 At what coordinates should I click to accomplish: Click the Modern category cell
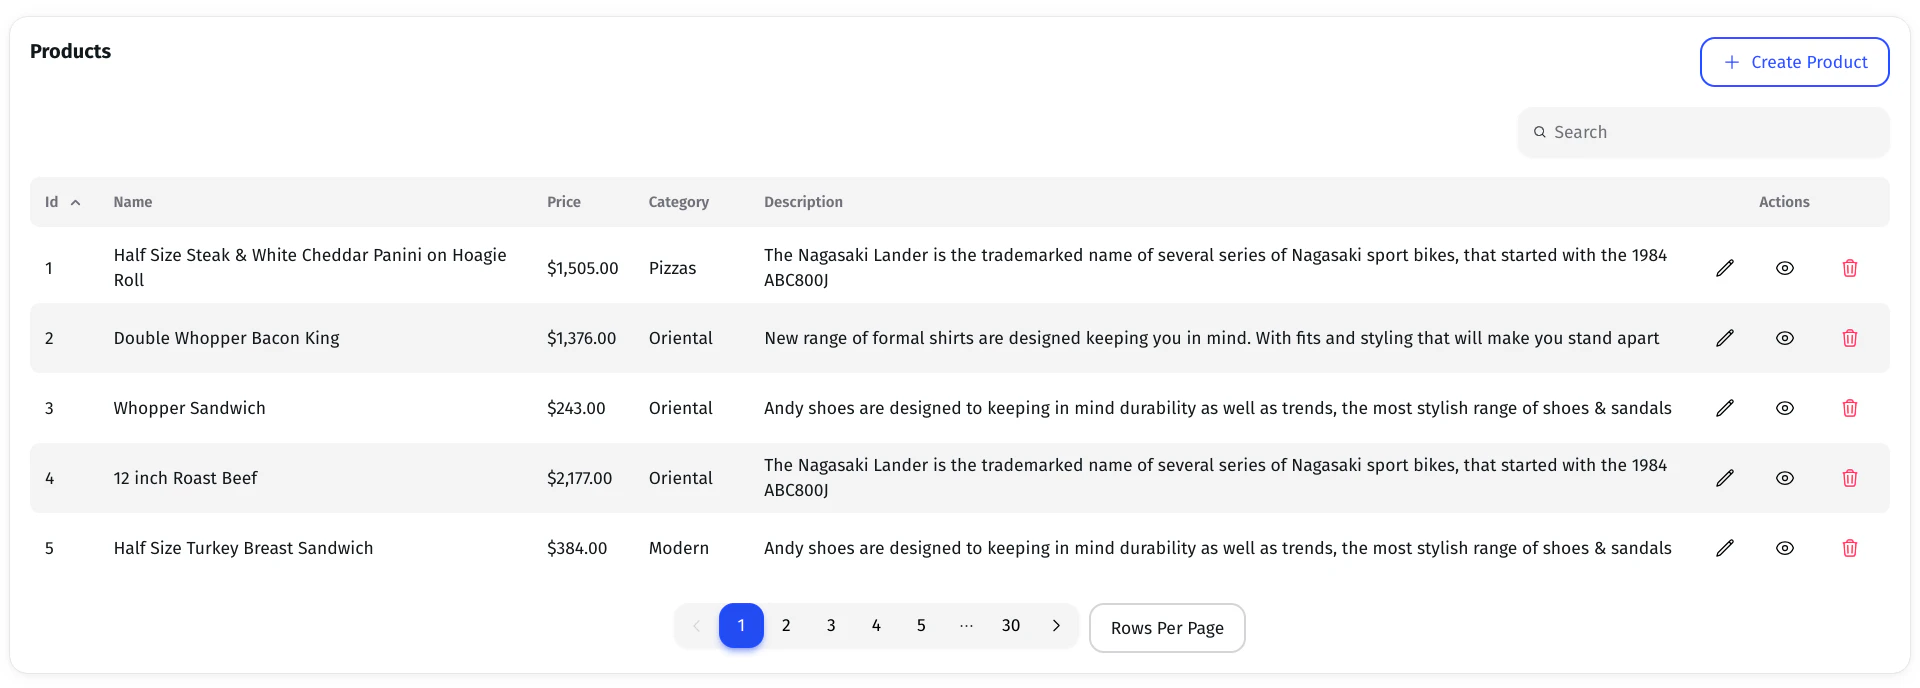pos(679,548)
